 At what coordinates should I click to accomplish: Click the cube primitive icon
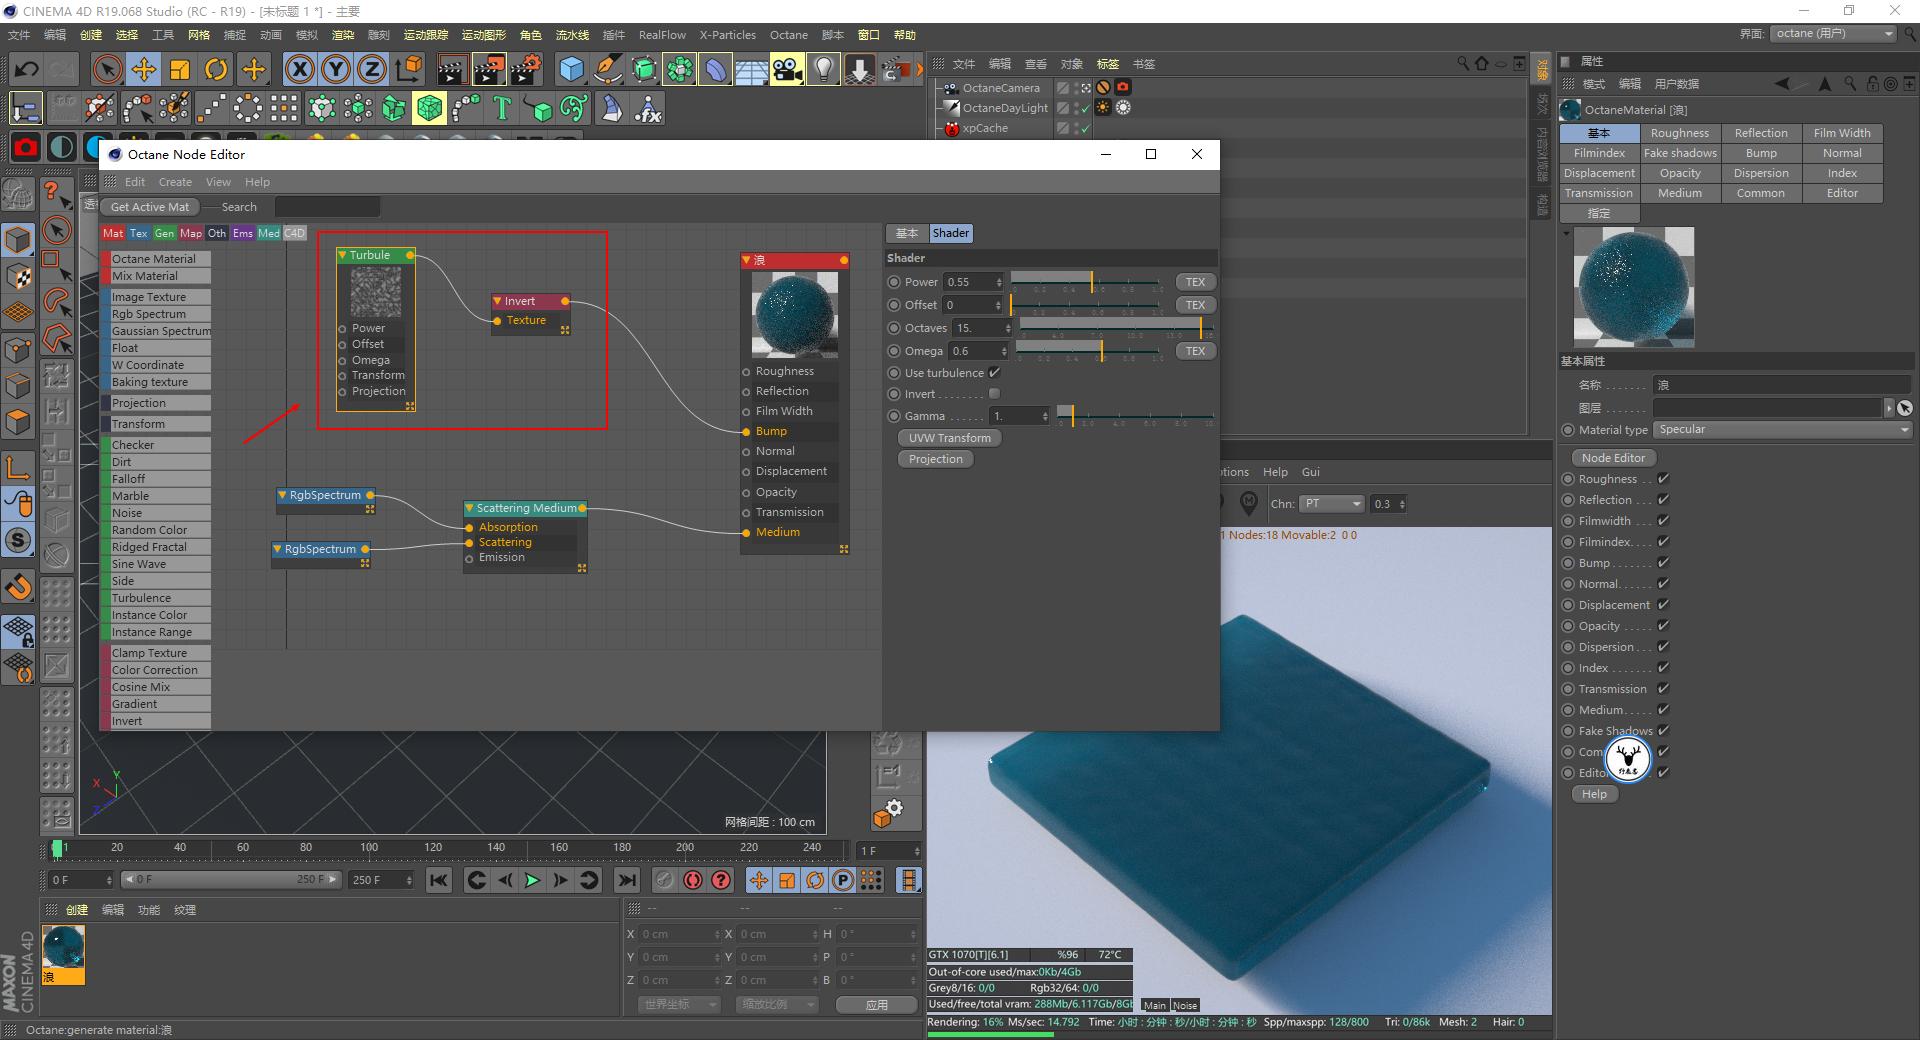(571, 69)
